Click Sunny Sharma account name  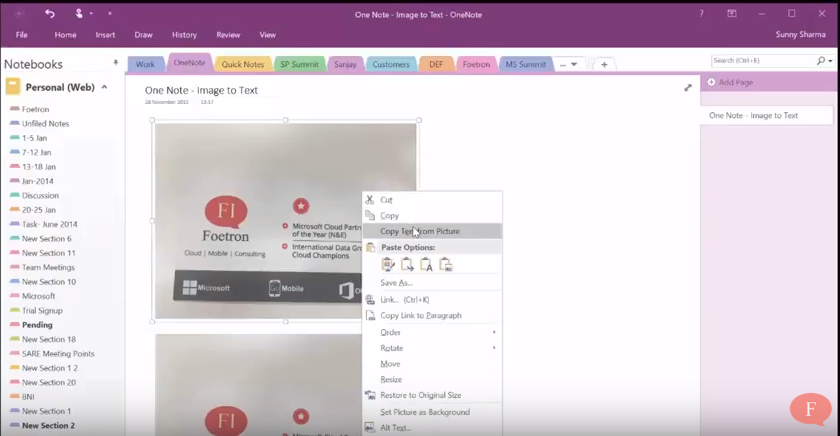(800, 34)
